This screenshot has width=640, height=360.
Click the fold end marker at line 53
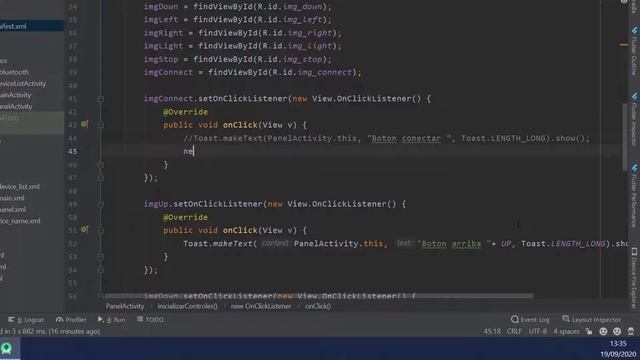(101, 257)
